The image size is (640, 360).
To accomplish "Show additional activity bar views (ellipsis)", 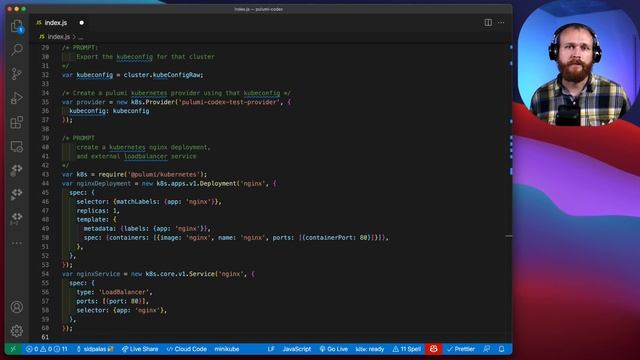I will (17, 243).
